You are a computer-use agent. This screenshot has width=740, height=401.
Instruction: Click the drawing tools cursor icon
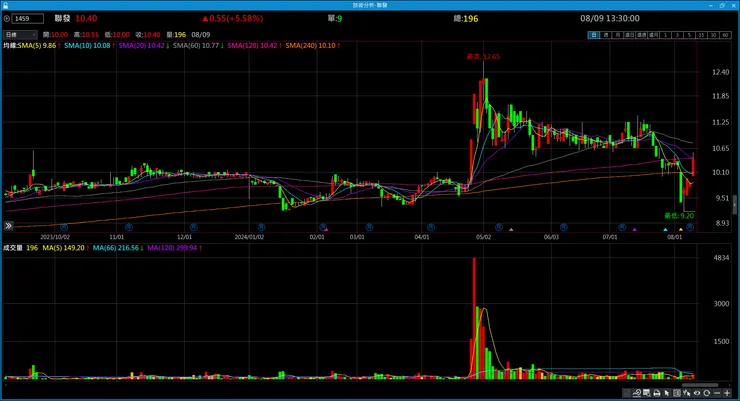[x=687, y=393]
